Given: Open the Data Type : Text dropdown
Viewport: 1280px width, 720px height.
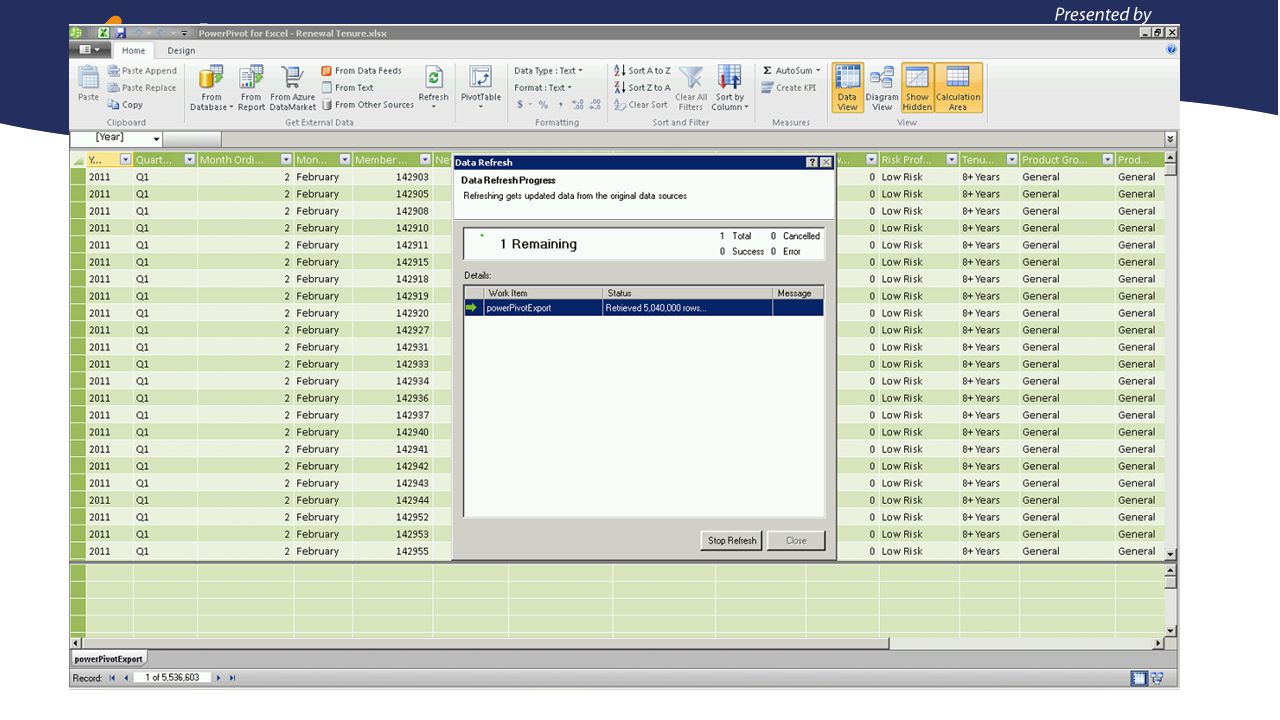Looking at the screenshot, I should point(548,71).
